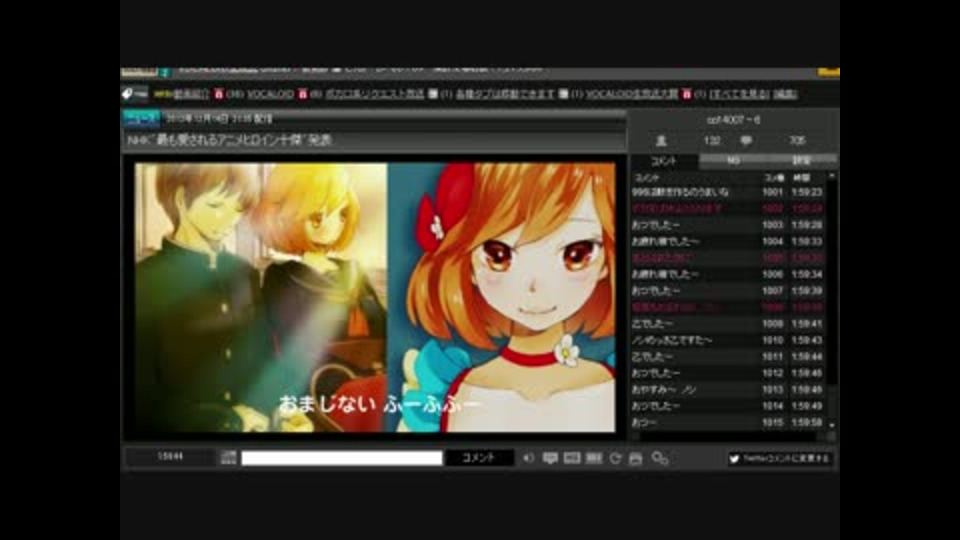
Task: Select the red comment number 1002 row
Action: [x=728, y=209]
